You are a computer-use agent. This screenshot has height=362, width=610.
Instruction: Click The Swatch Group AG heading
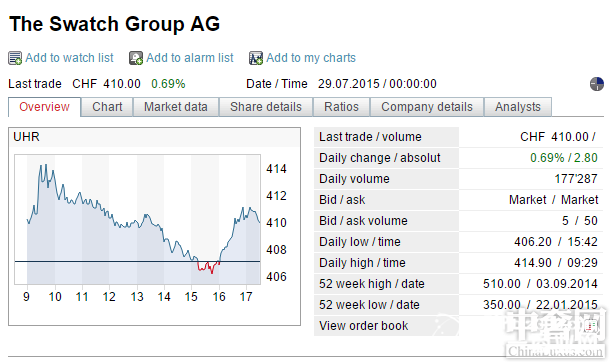point(114,24)
